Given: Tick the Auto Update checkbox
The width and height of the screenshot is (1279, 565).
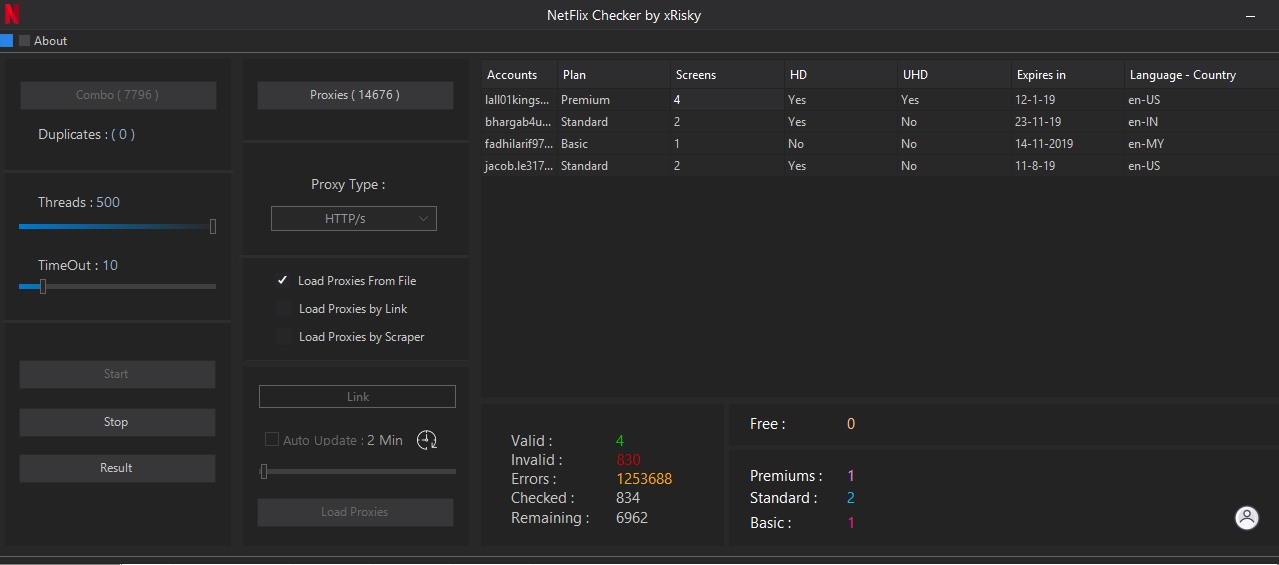Looking at the screenshot, I should (x=271, y=440).
